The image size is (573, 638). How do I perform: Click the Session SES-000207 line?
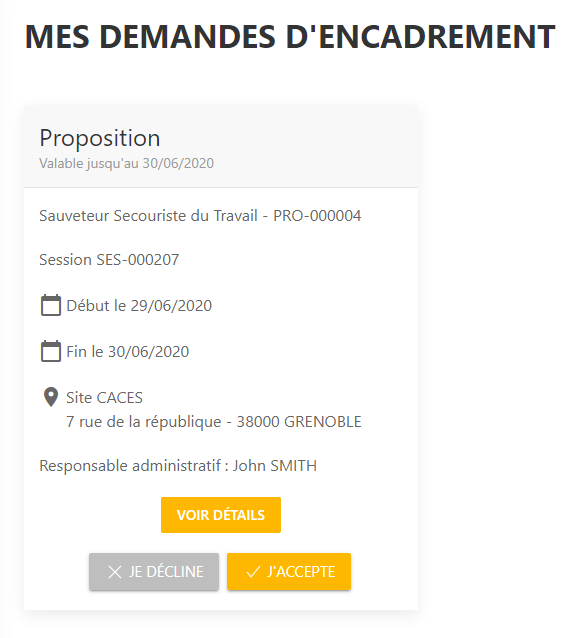pos(109,260)
